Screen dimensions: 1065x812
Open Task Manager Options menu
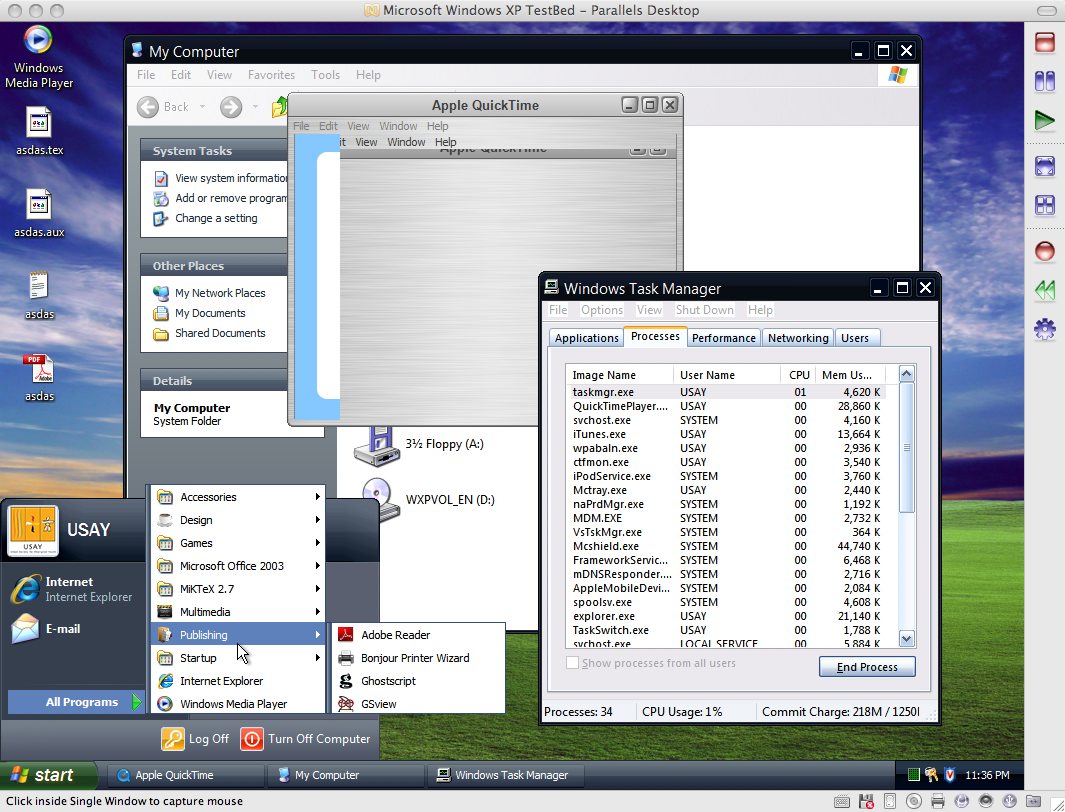(x=601, y=310)
